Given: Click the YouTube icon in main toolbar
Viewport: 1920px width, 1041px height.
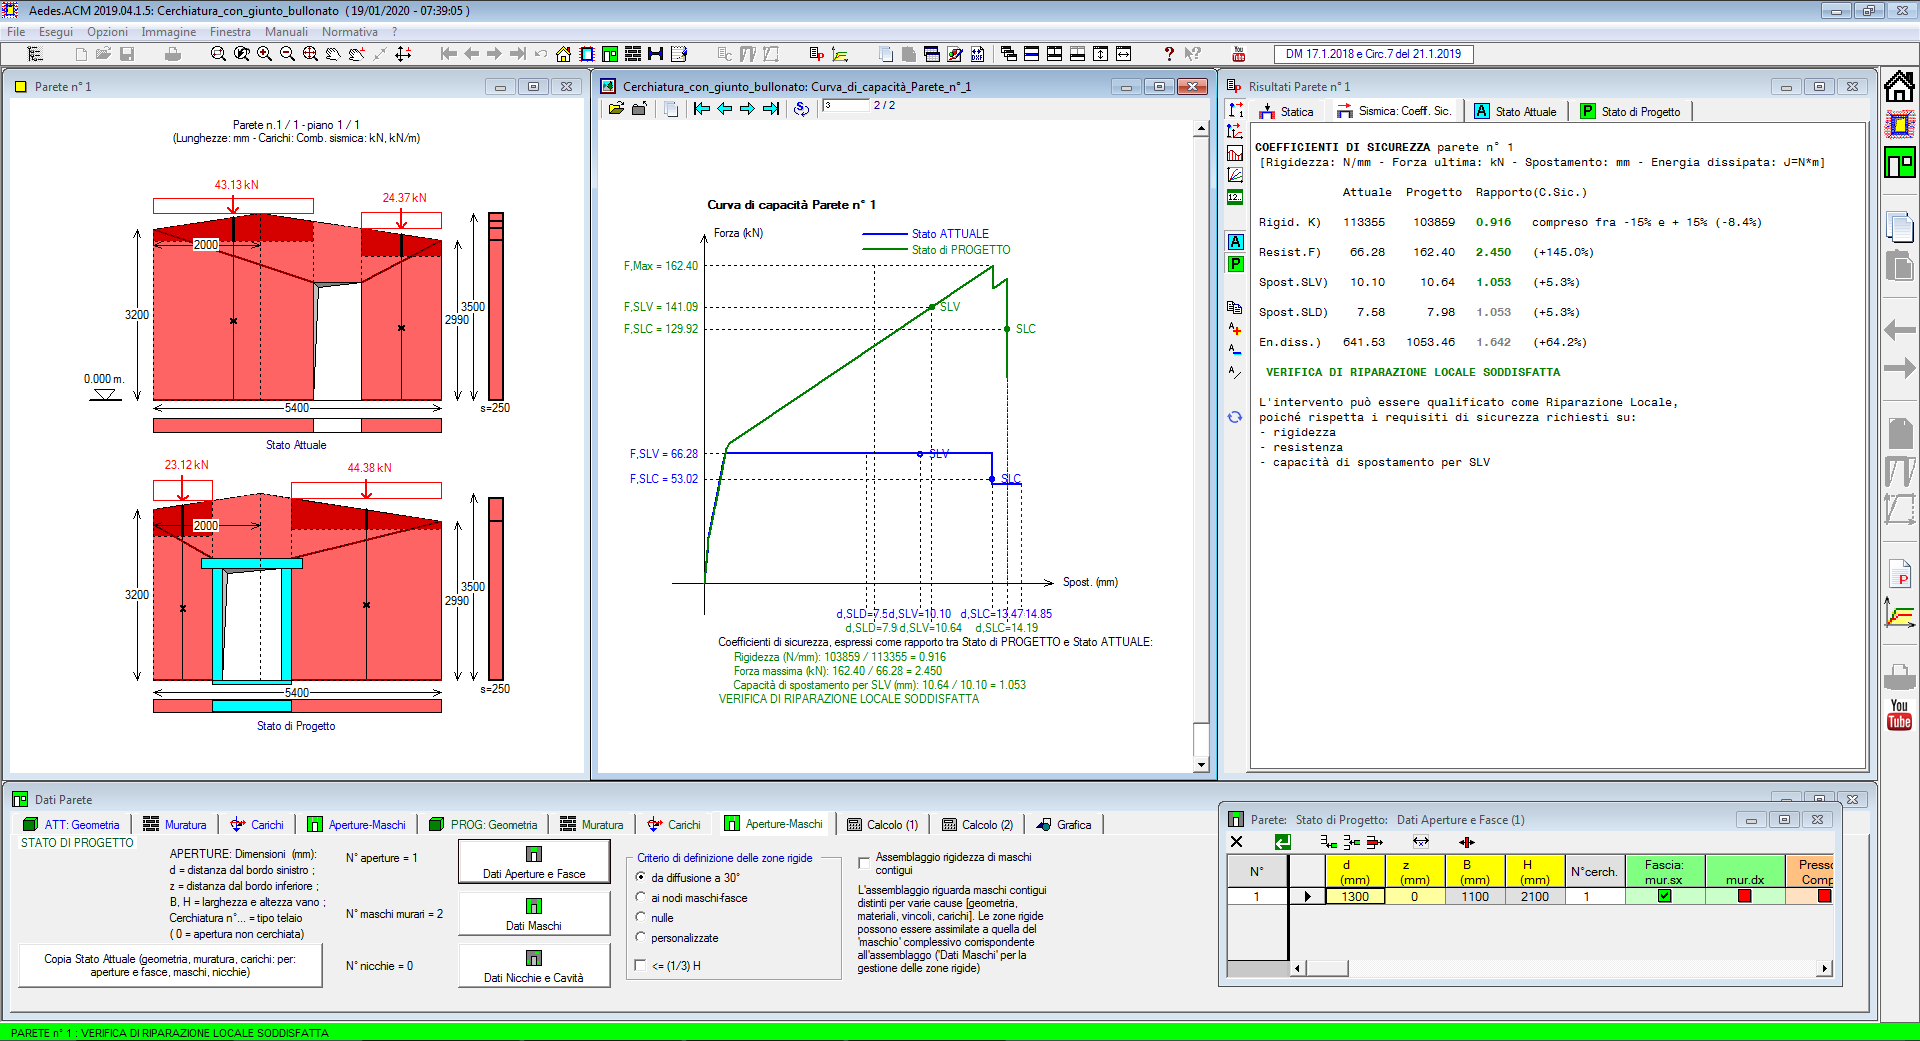Looking at the screenshot, I should pos(1239,54).
